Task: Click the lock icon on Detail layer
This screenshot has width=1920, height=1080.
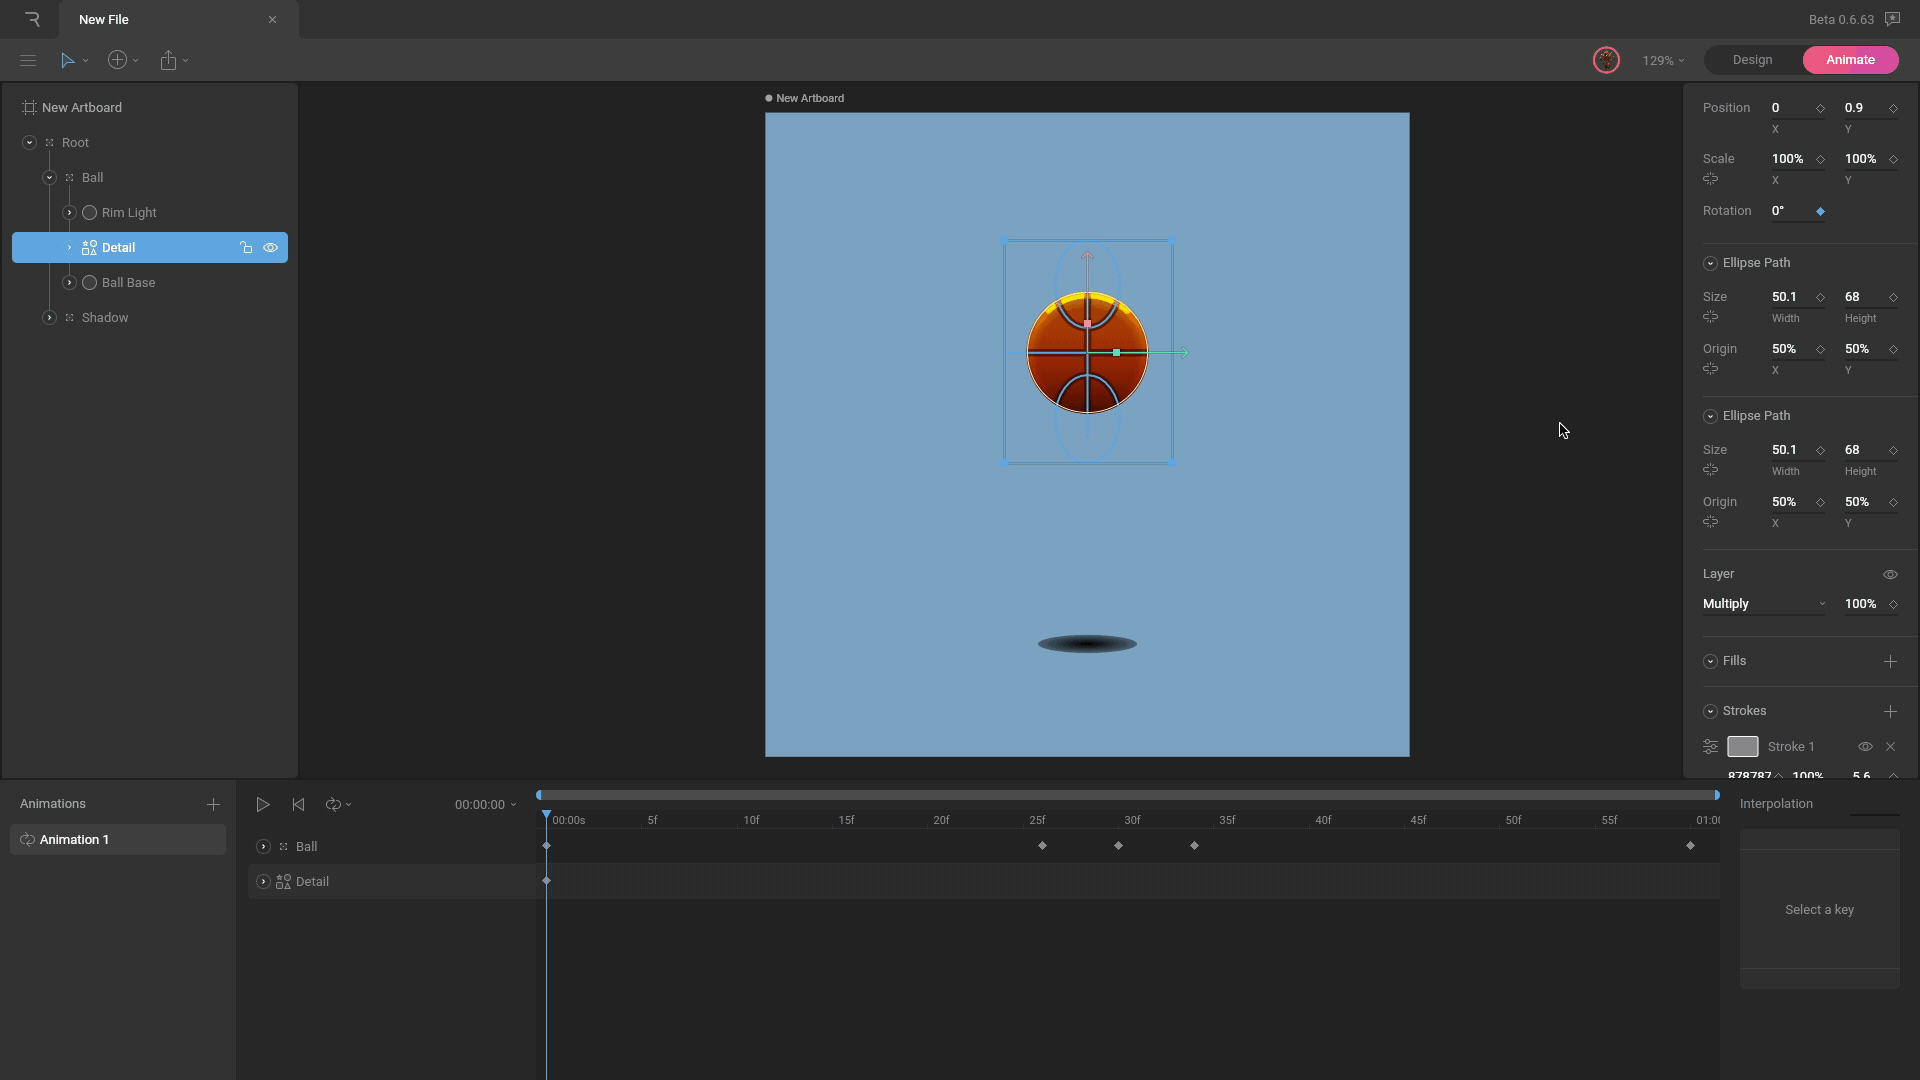Action: [246, 248]
